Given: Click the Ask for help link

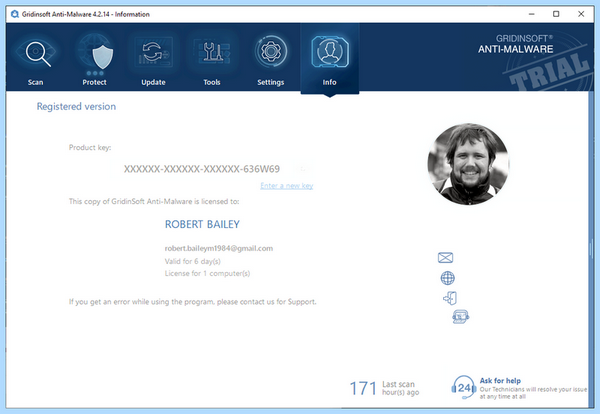Looking at the screenshot, I should (x=500, y=380).
